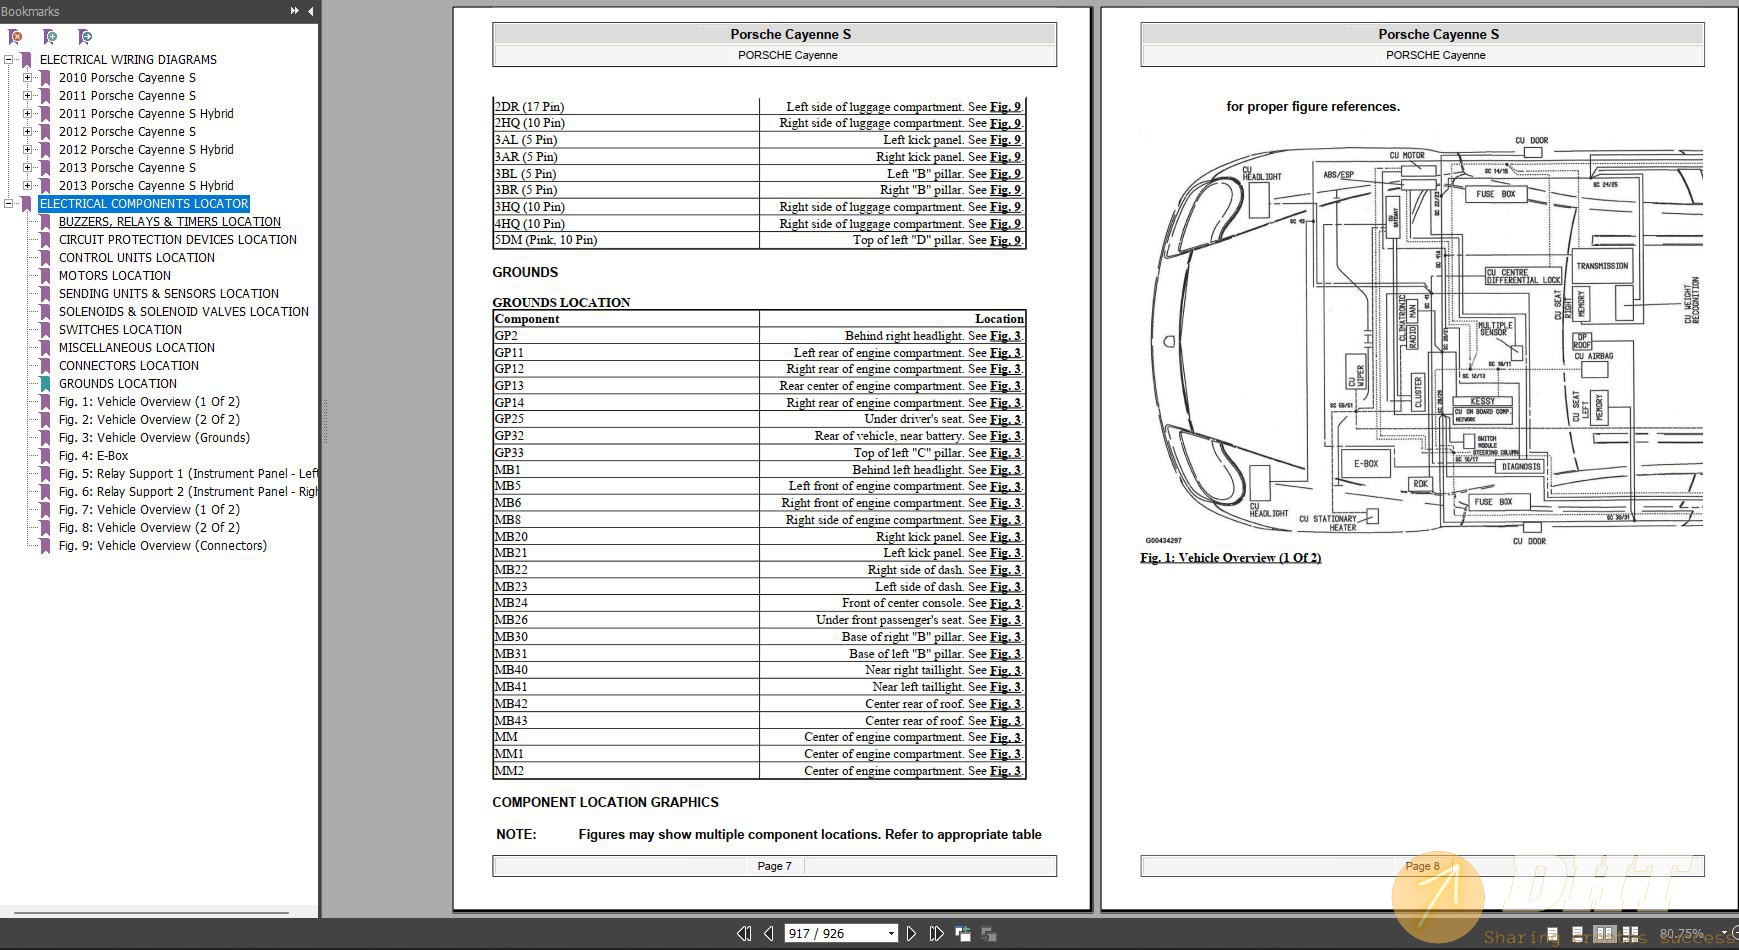Open the CONNECTORS LOCATION bookmark
1739x950 pixels.
[128, 366]
